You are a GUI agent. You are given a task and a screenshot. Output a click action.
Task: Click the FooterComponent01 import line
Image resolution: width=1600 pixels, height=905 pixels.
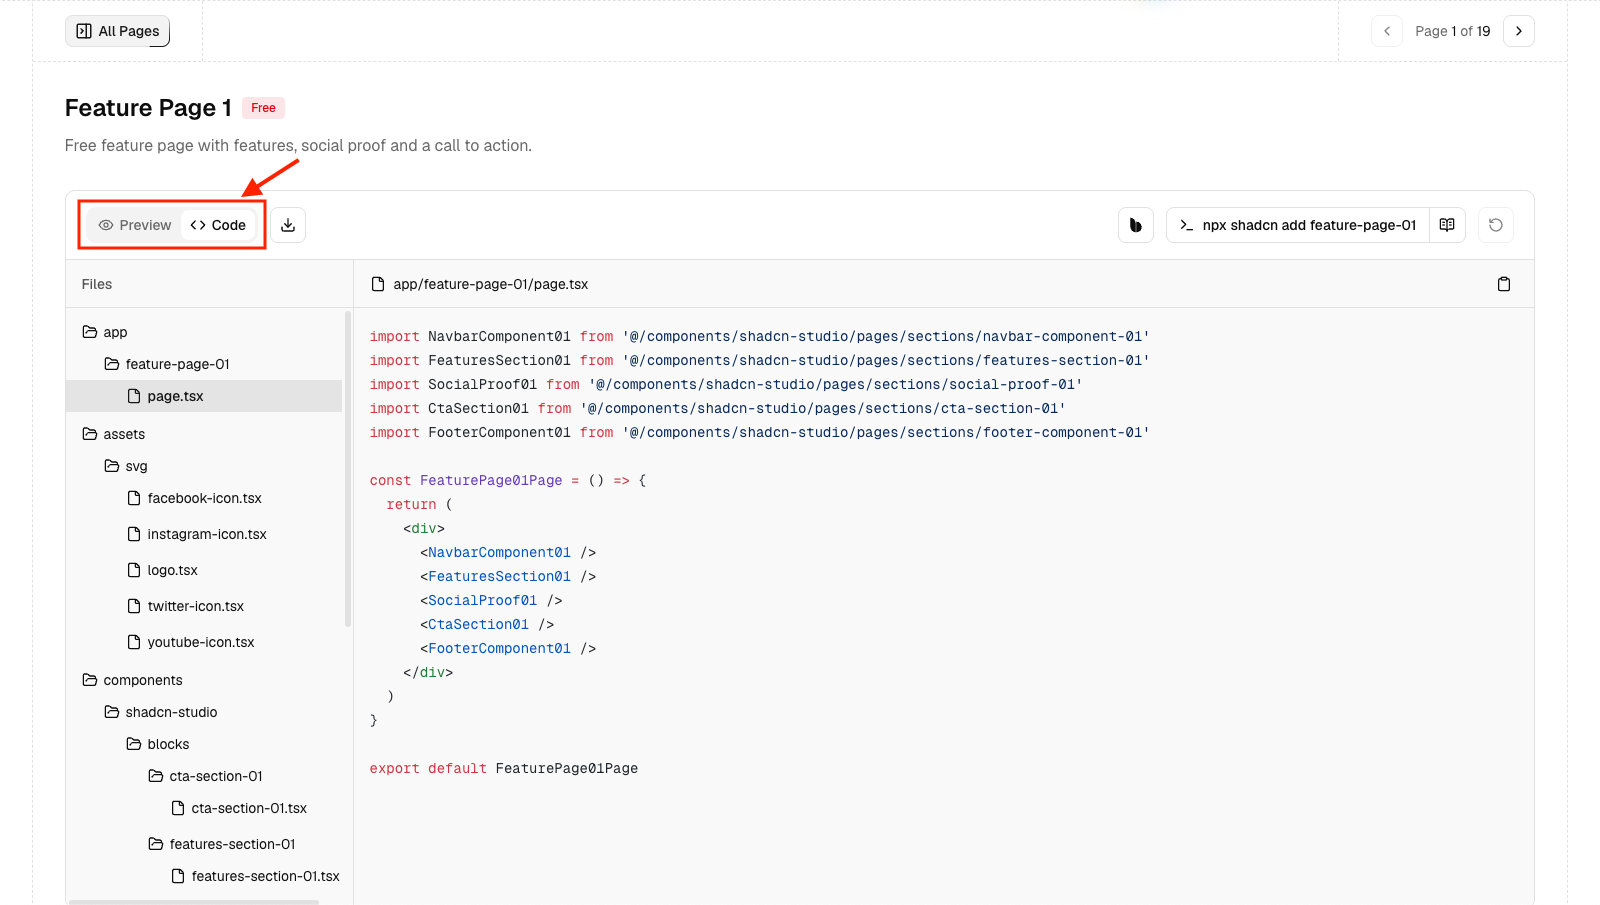tap(759, 433)
